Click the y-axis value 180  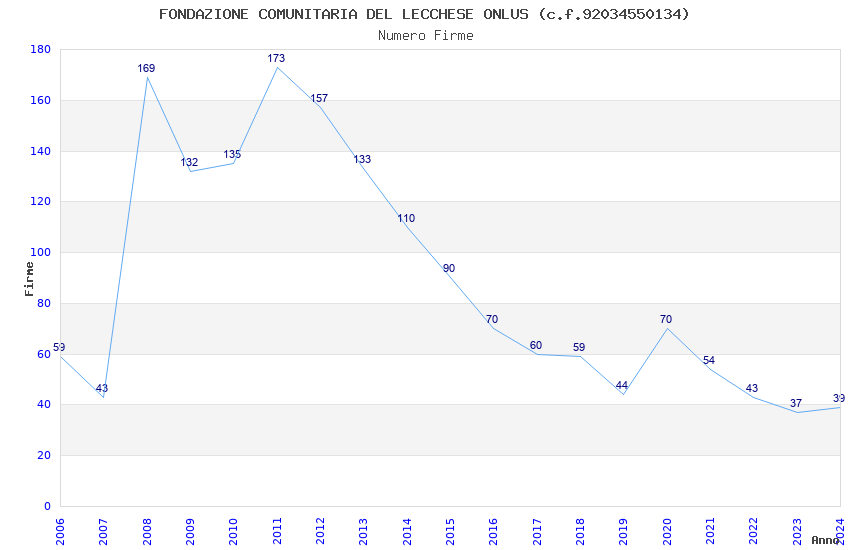click(41, 49)
